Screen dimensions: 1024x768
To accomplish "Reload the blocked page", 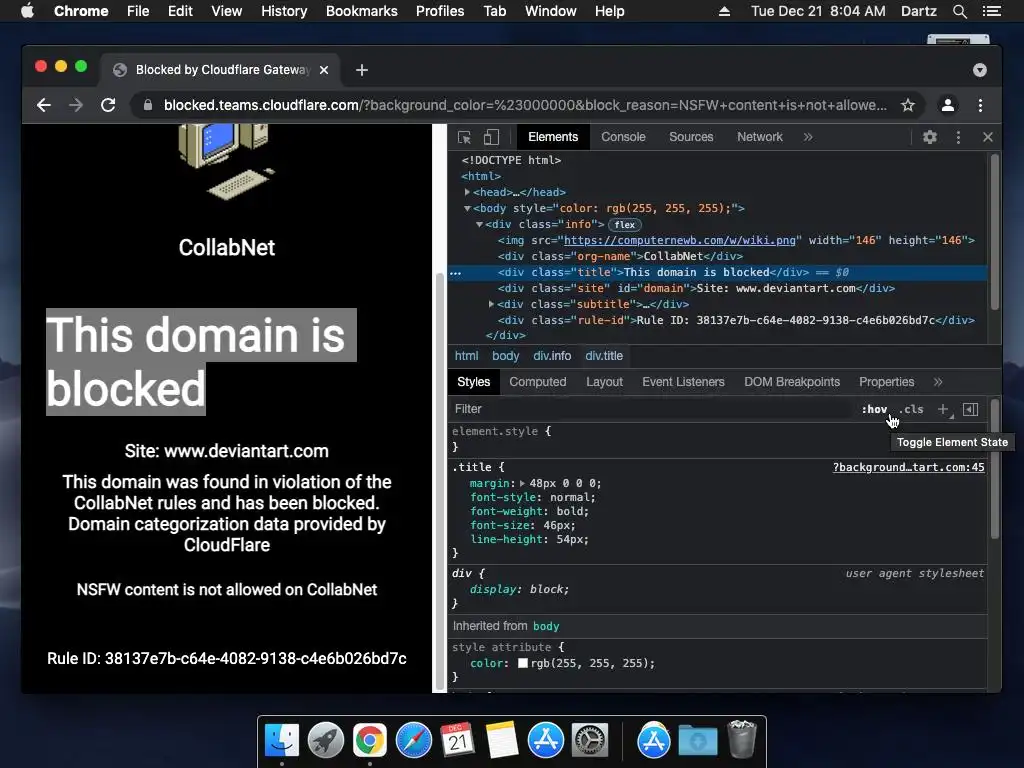I will coord(108,105).
